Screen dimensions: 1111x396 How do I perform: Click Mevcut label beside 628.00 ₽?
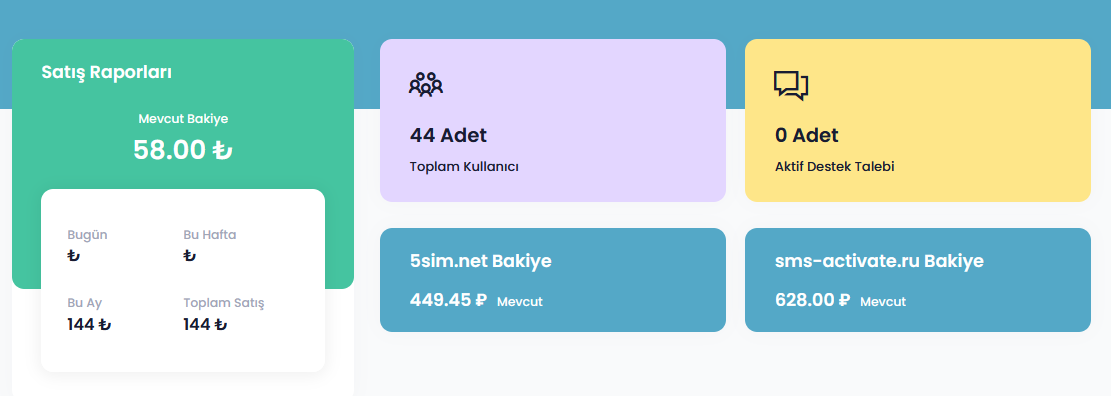pyautogui.click(x=883, y=302)
